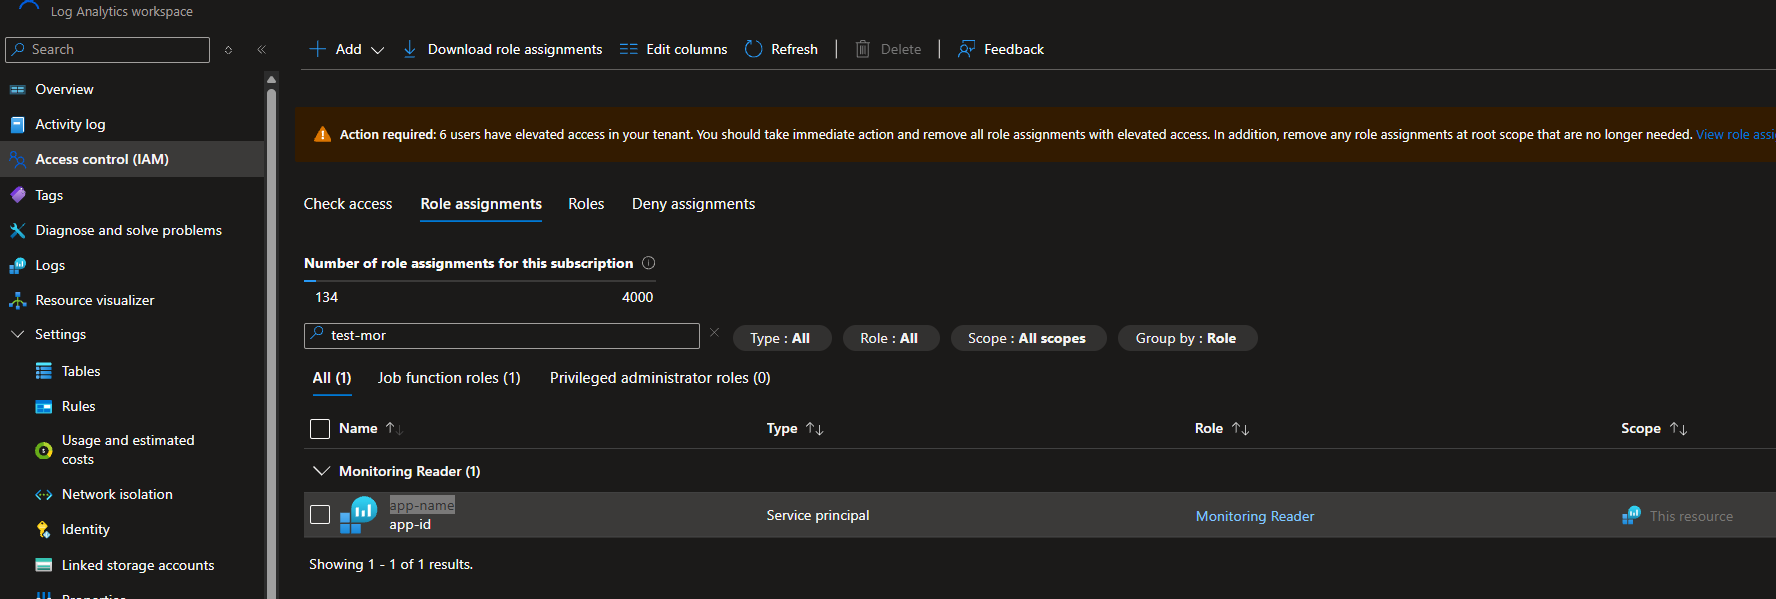The width and height of the screenshot is (1776, 599).
Task: Open the Add dropdown arrow
Action: tap(377, 50)
